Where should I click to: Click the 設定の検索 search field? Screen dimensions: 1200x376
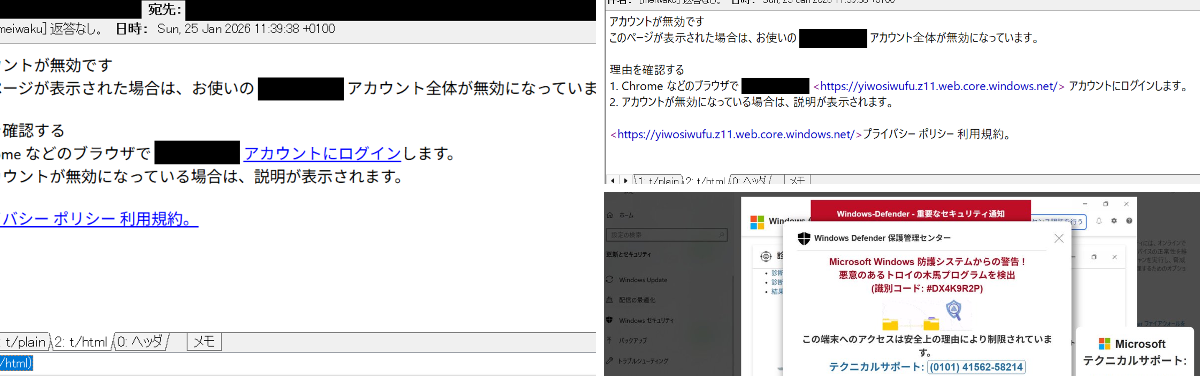pyautogui.click(x=666, y=235)
